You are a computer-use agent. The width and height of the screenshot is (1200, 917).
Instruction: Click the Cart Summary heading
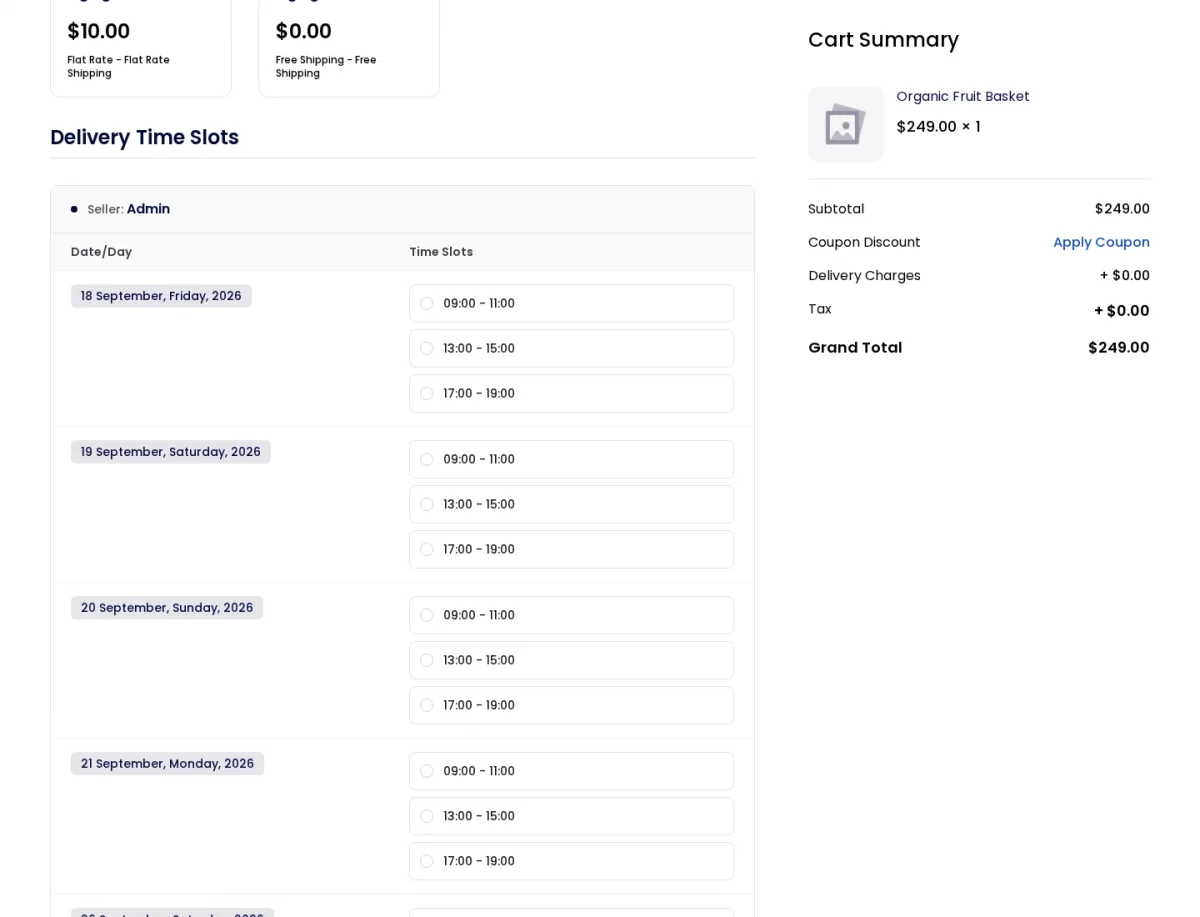[x=883, y=40]
